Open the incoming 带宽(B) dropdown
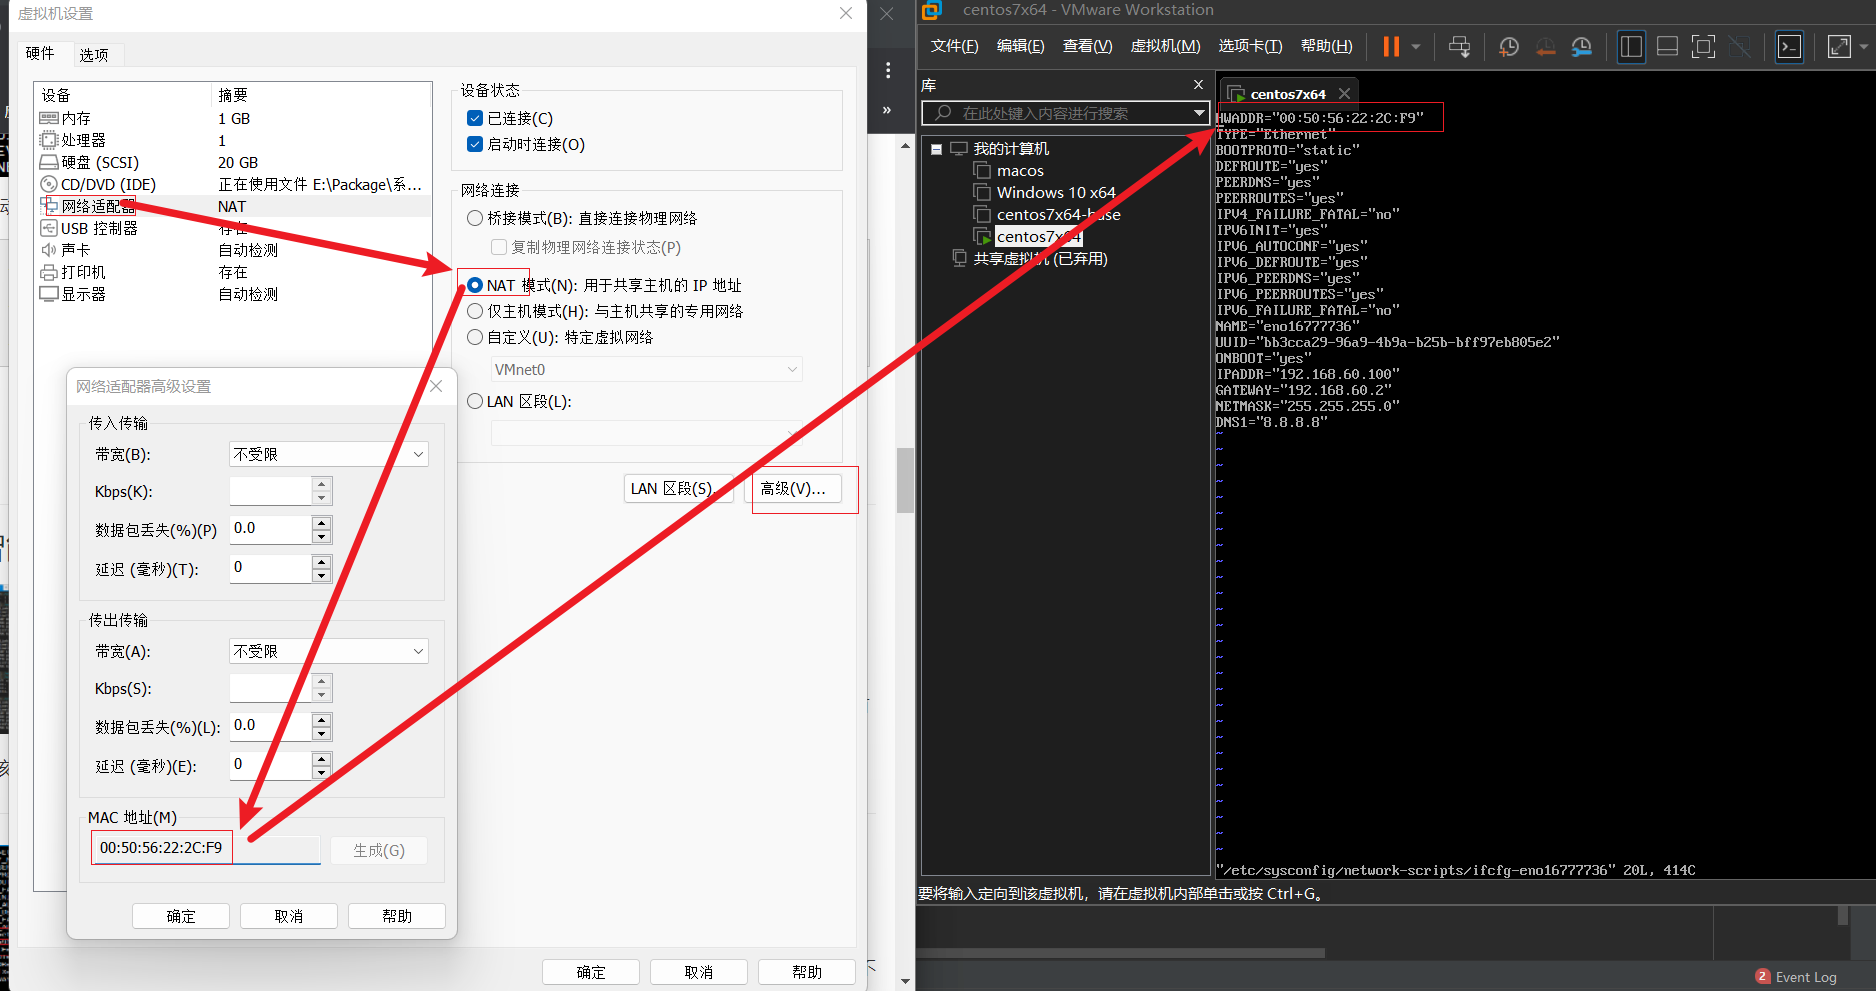 (329, 454)
